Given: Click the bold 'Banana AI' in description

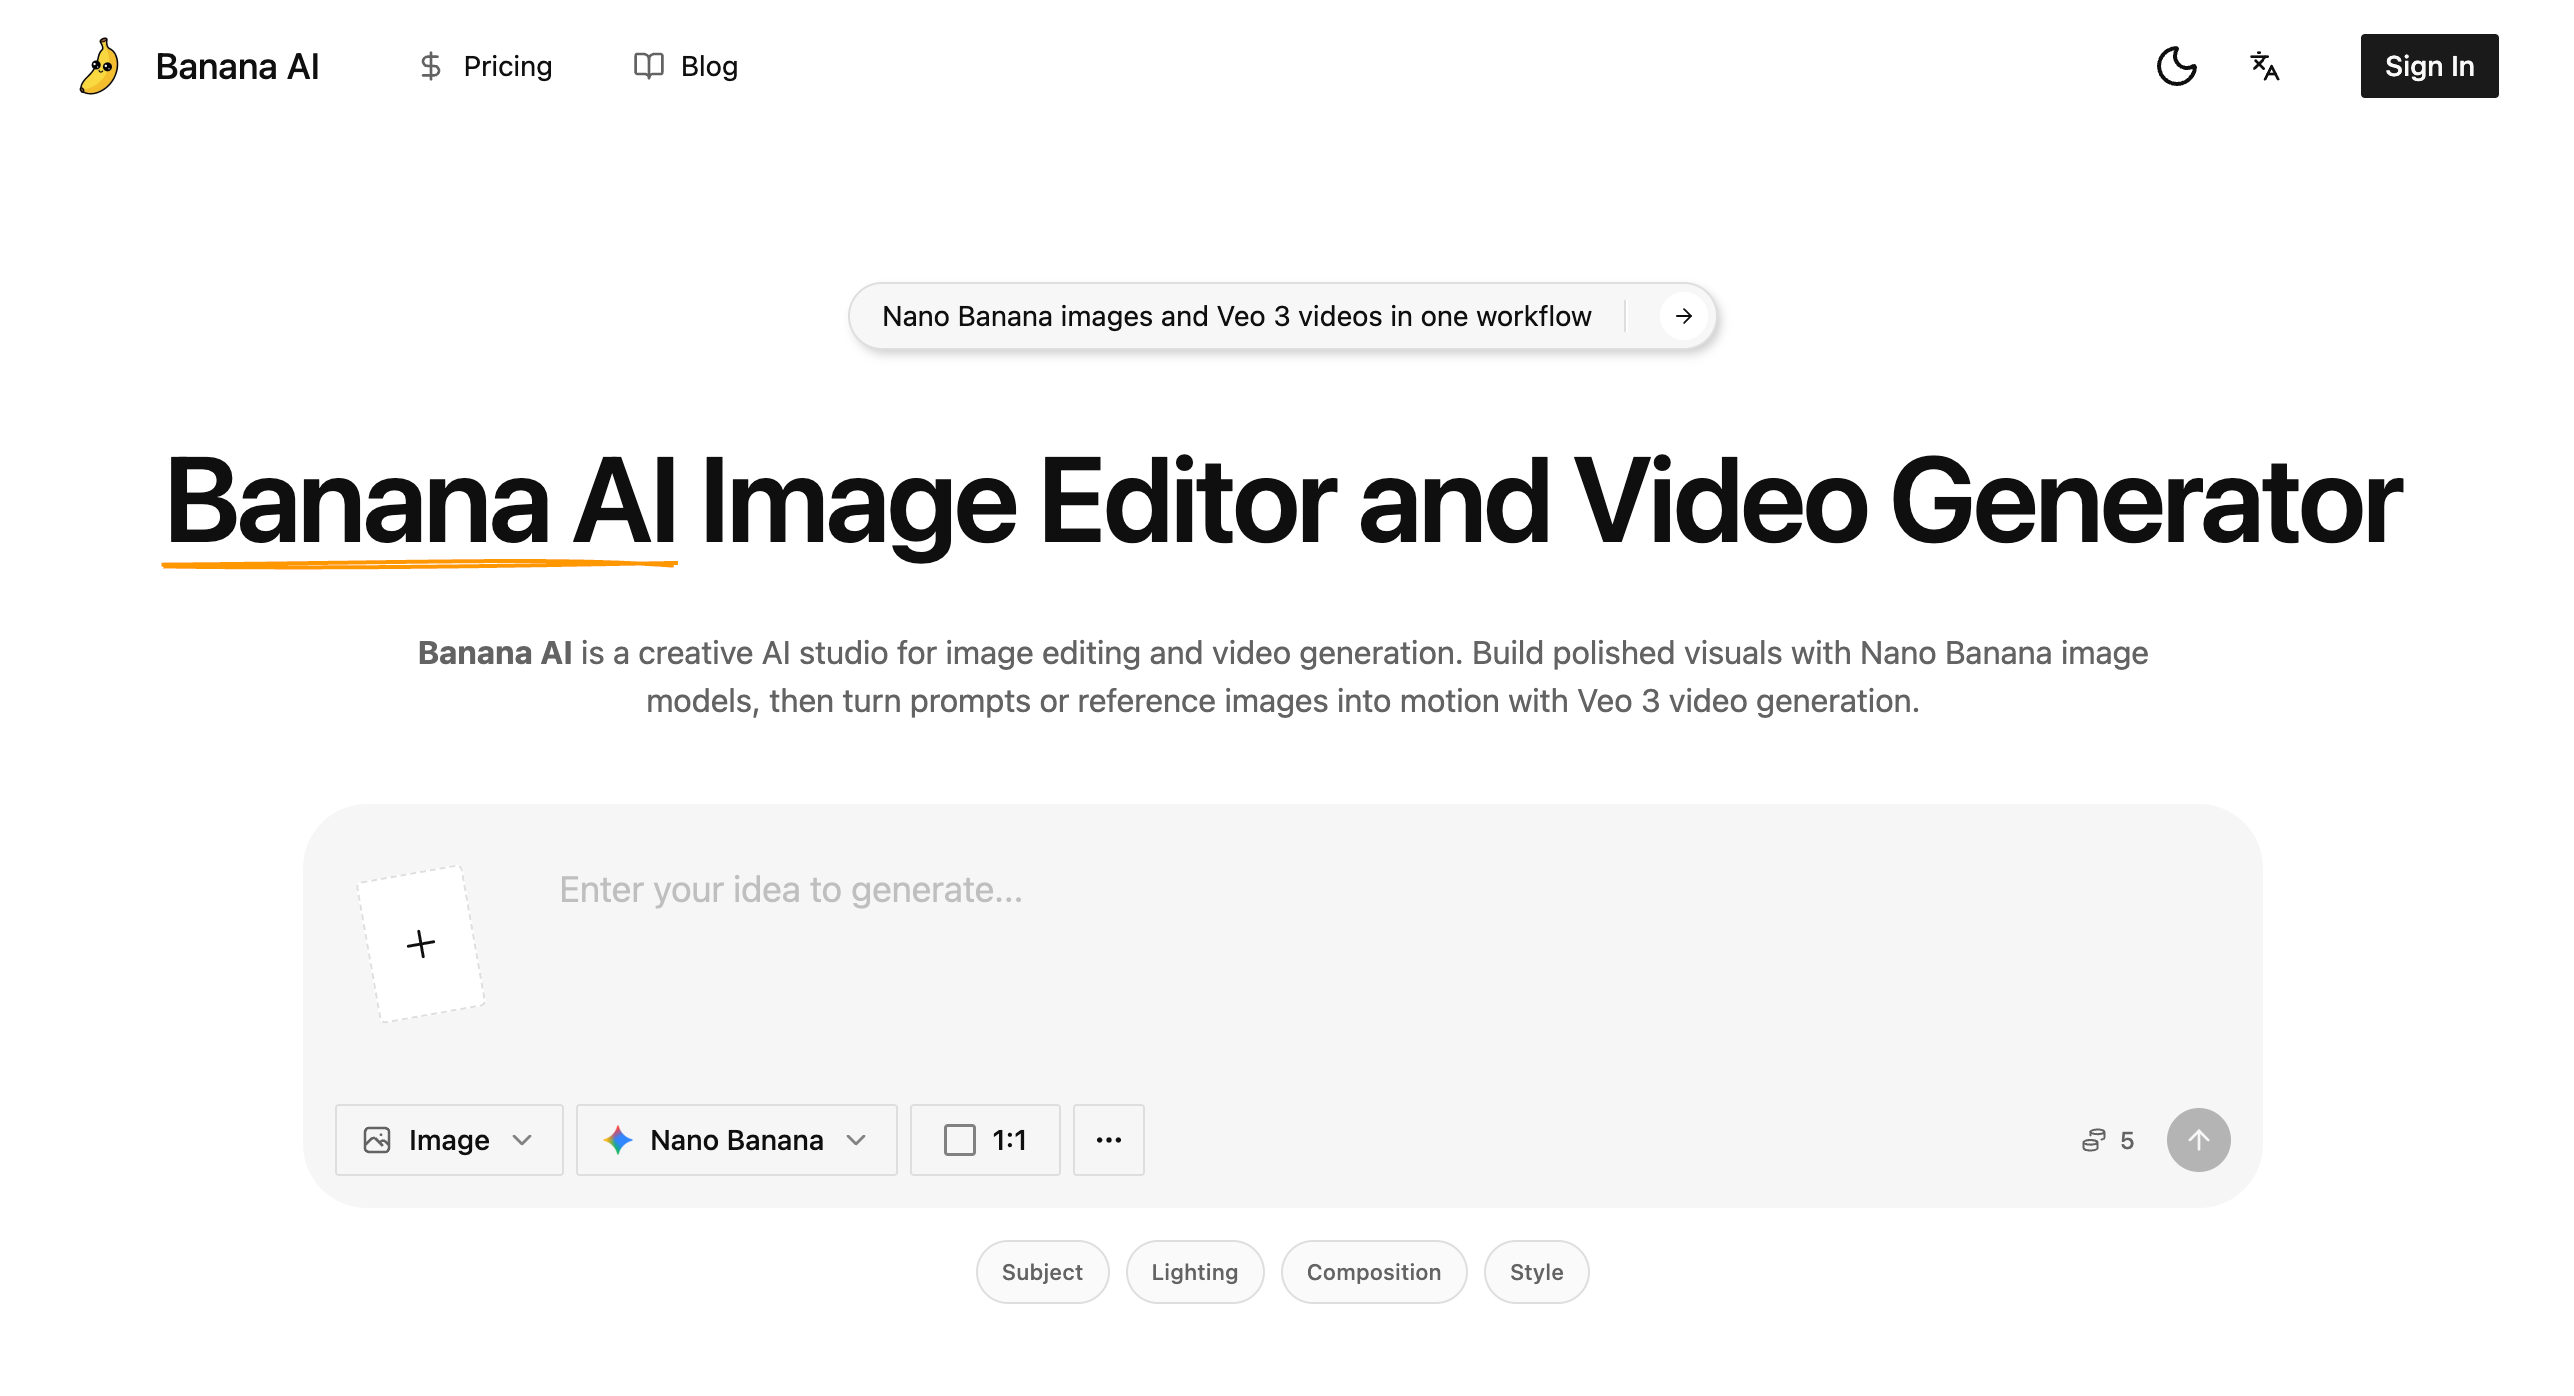Looking at the screenshot, I should 494,653.
